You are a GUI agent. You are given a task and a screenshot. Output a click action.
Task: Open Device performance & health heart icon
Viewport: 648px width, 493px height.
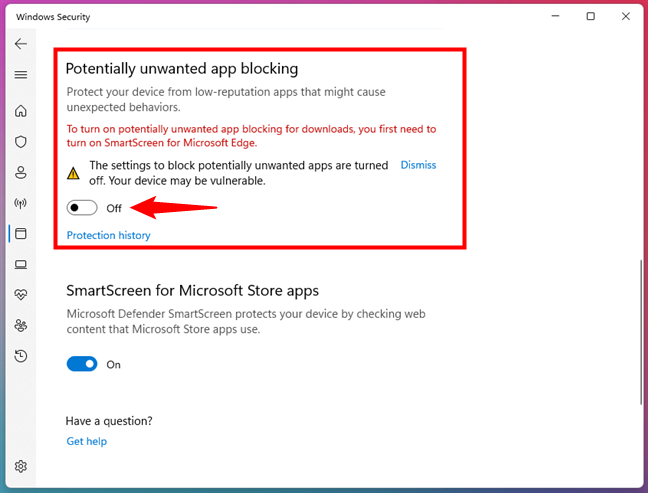pyautogui.click(x=21, y=295)
